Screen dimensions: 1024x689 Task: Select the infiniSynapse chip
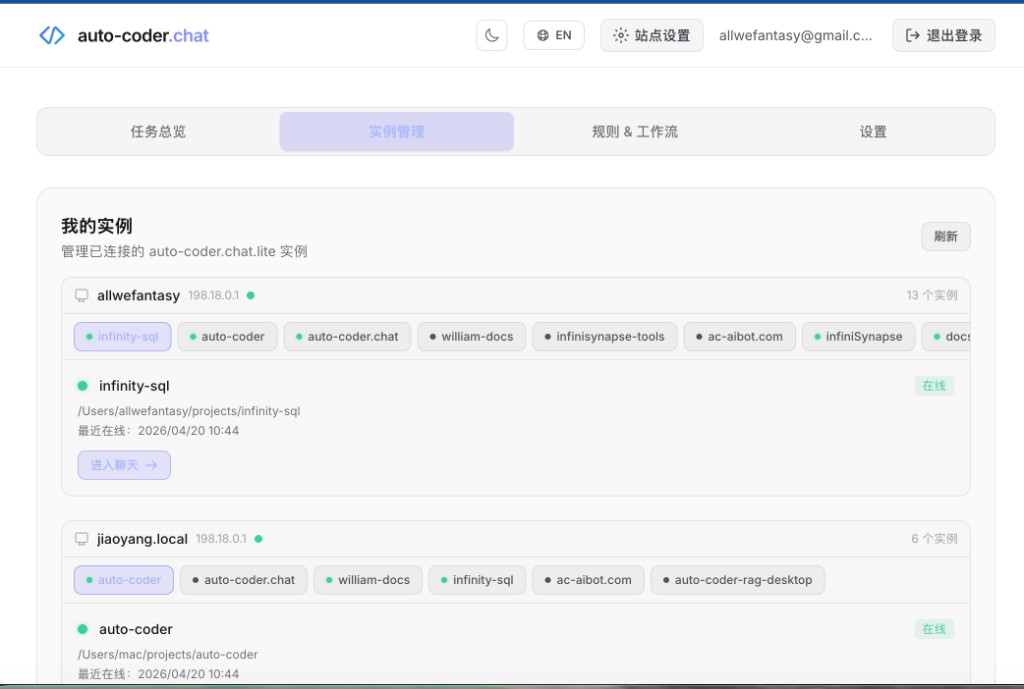coord(859,336)
